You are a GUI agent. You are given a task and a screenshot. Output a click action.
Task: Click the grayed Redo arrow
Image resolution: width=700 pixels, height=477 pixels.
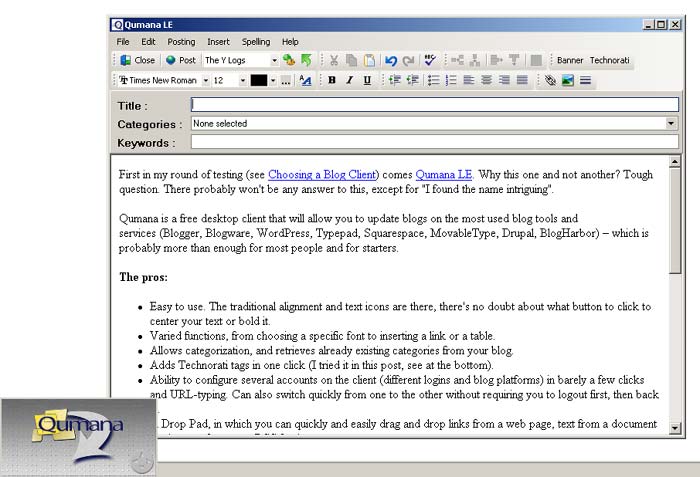(x=408, y=60)
